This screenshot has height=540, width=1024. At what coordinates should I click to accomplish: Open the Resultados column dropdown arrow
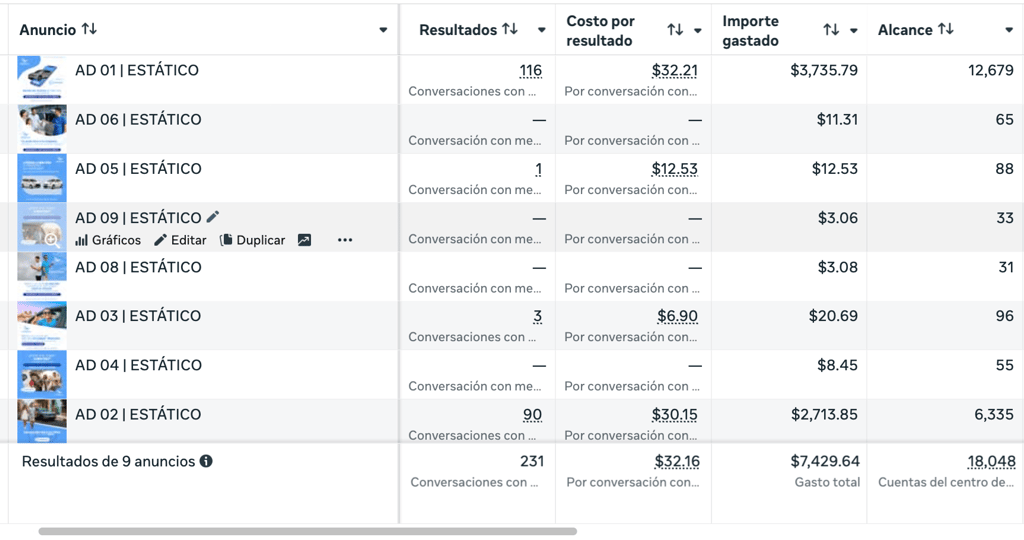pos(542,30)
